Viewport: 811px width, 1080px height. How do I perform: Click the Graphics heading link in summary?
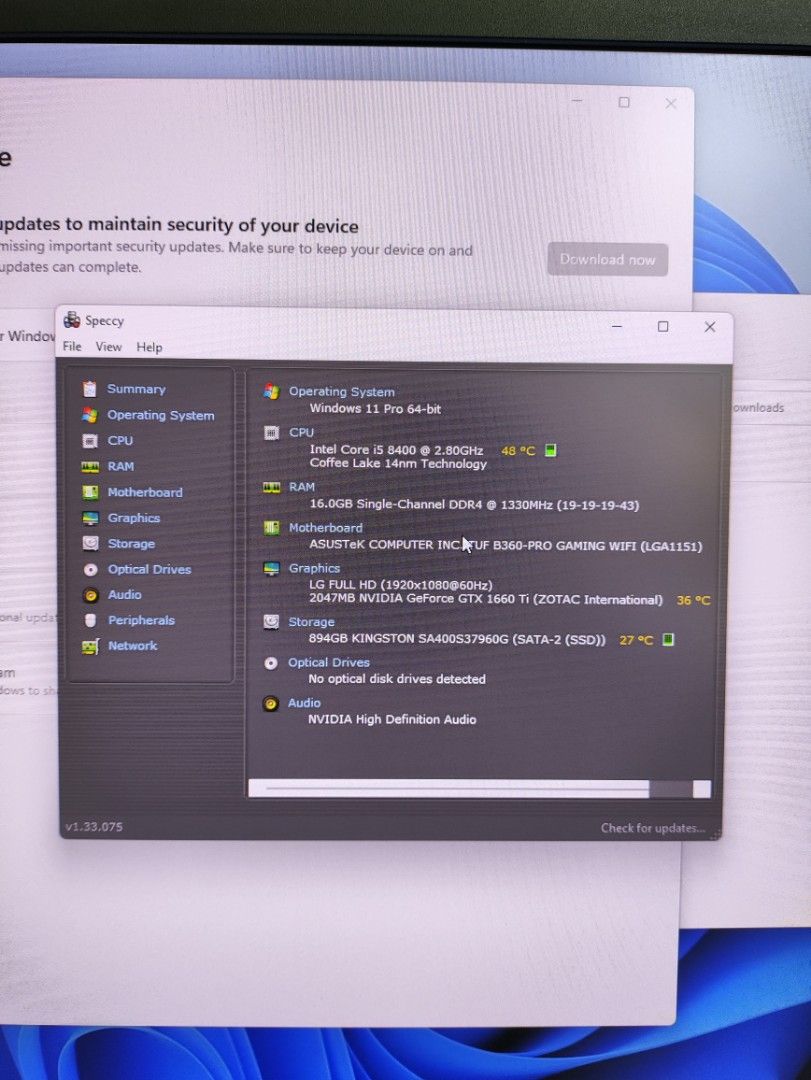tap(314, 568)
